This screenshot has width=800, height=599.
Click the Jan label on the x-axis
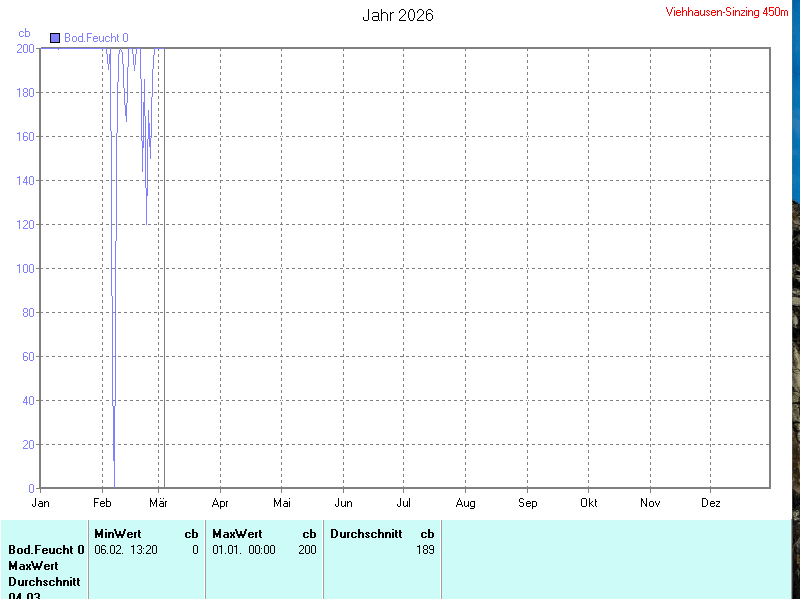(41, 503)
